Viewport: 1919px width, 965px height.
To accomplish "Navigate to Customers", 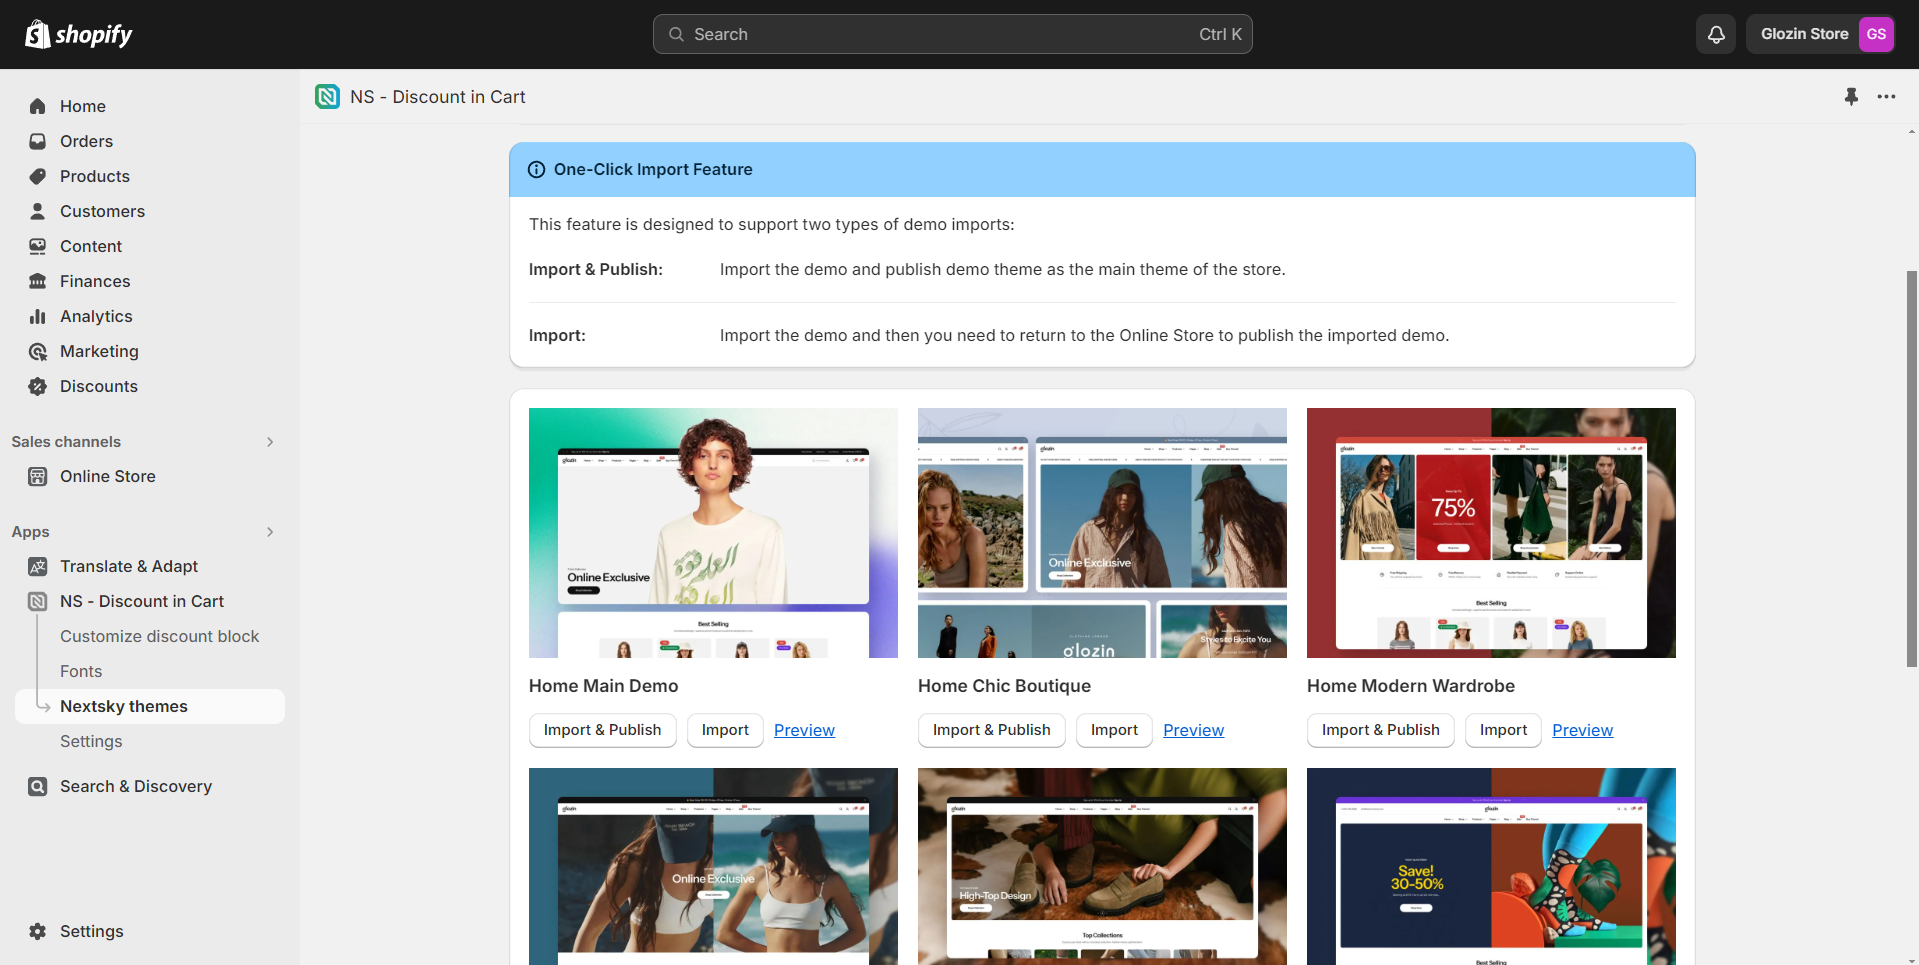I will point(150,211).
